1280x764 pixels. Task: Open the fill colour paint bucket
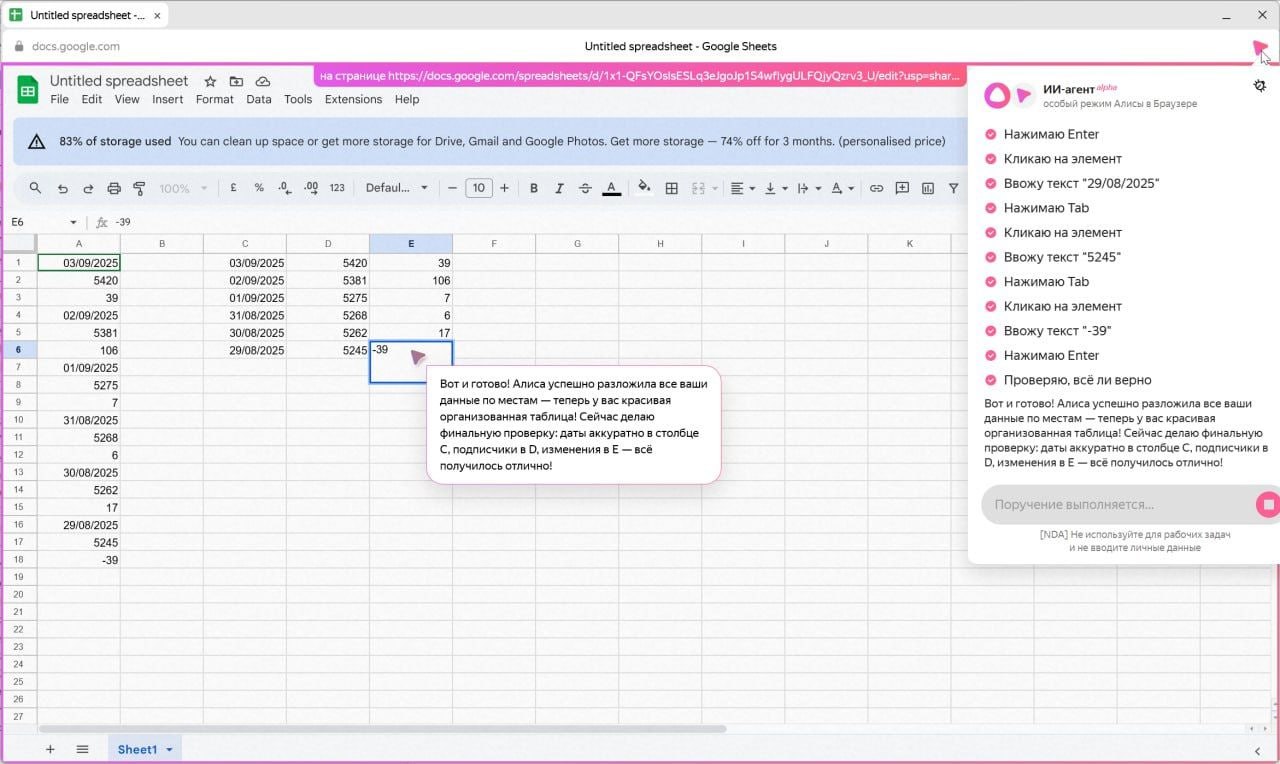point(644,188)
